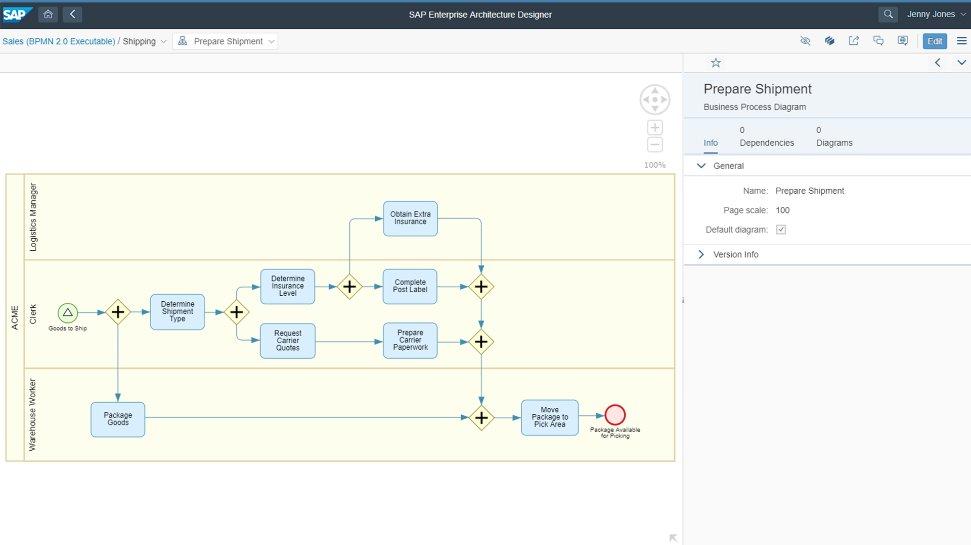The width and height of the screenshot is (971, 545).
Task: Toggle the Default diagram checkbox
Action: pos(781,230)
